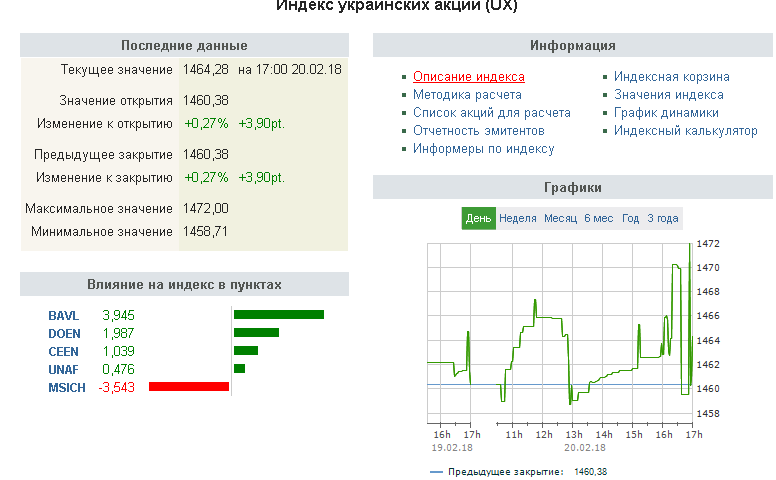Click the Информация section header
Image resolution: width=776 pixels, height=480 pixels.
pos(573,46)
